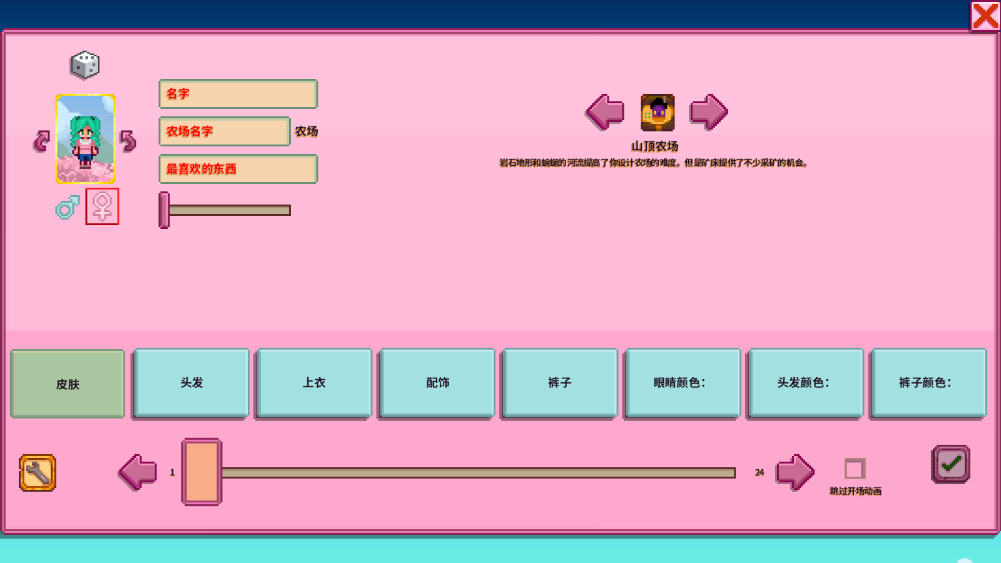The width and height of the screenshot is (1001, 563).
Task: Click the dice randomize character icon
Action: point(85,66)
